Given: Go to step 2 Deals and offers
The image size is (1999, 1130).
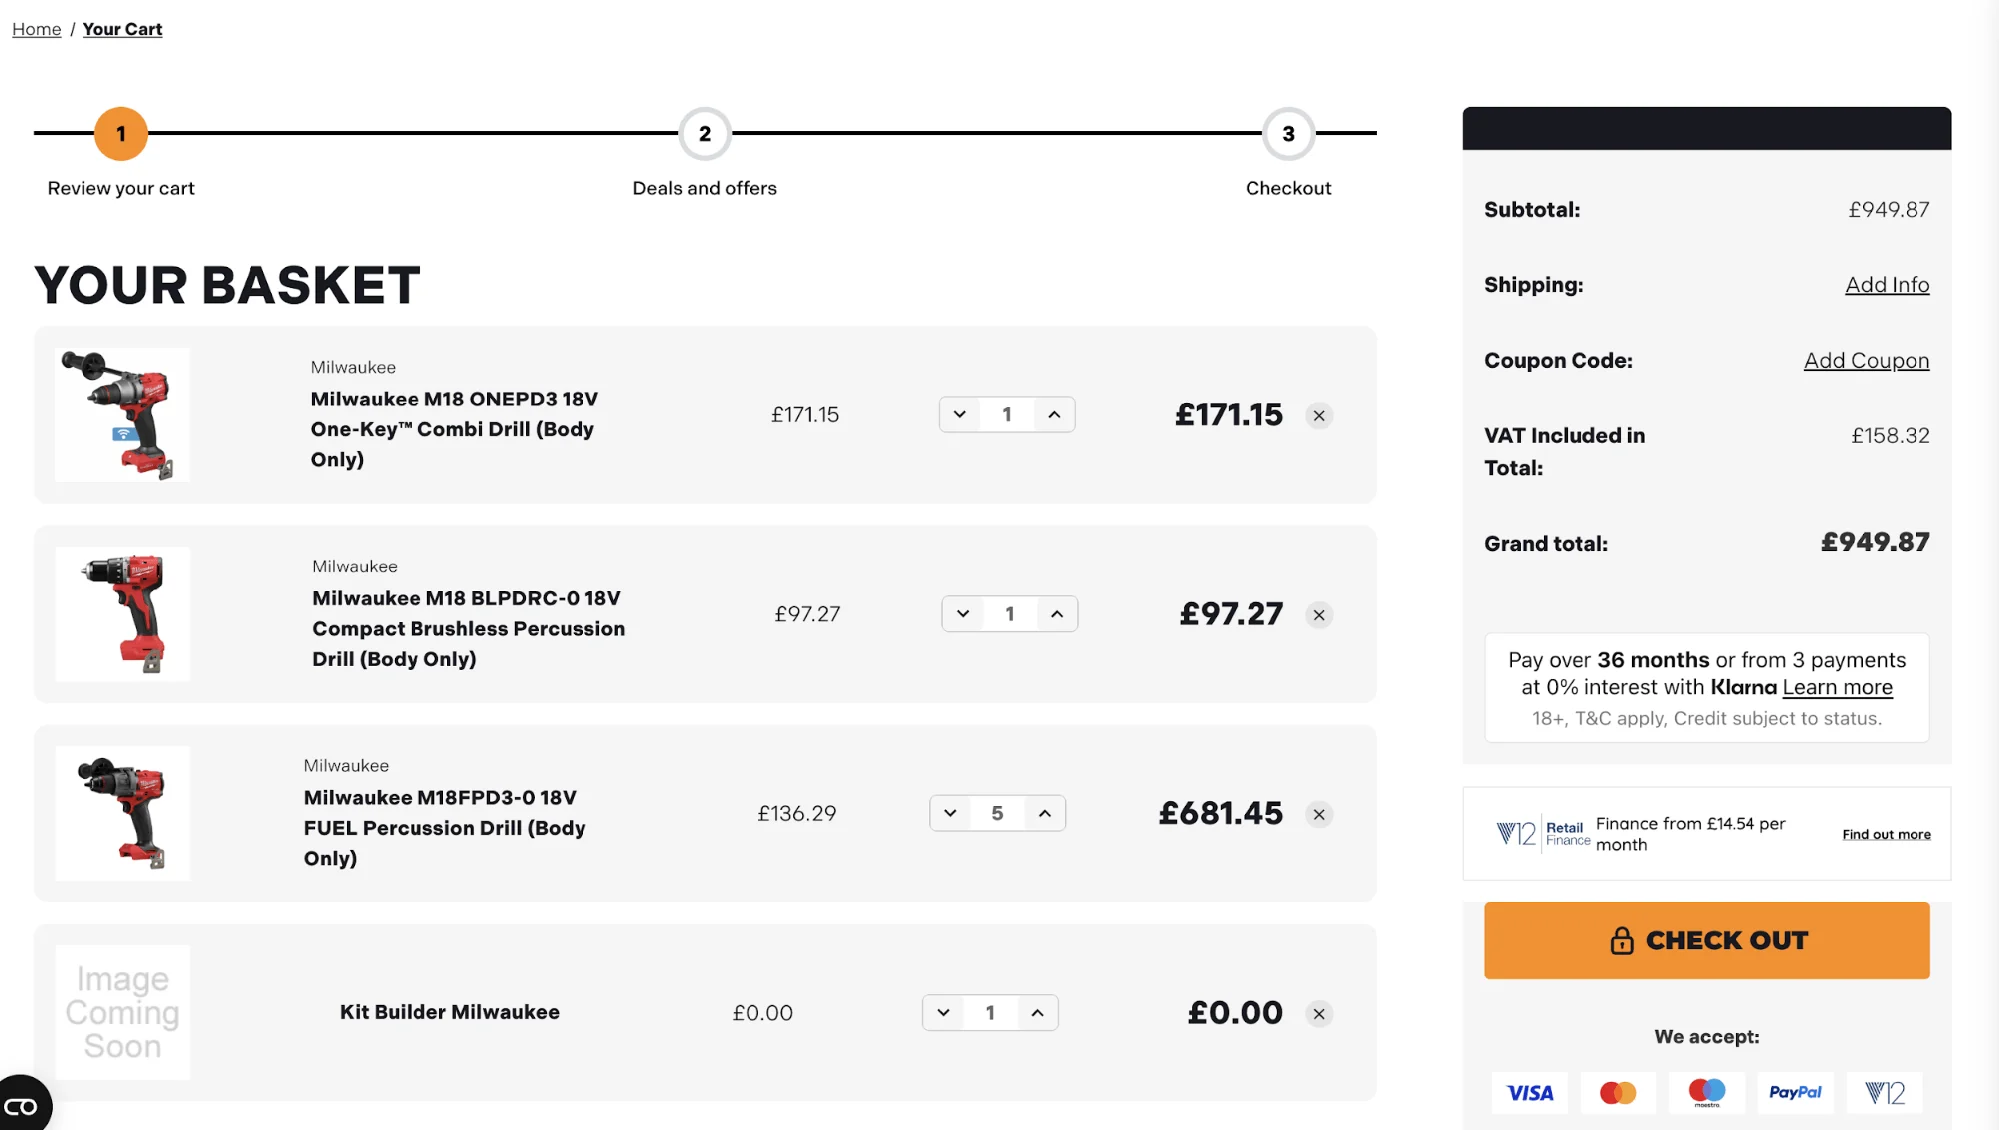Looking at the screenshot, I should [705, 134].
